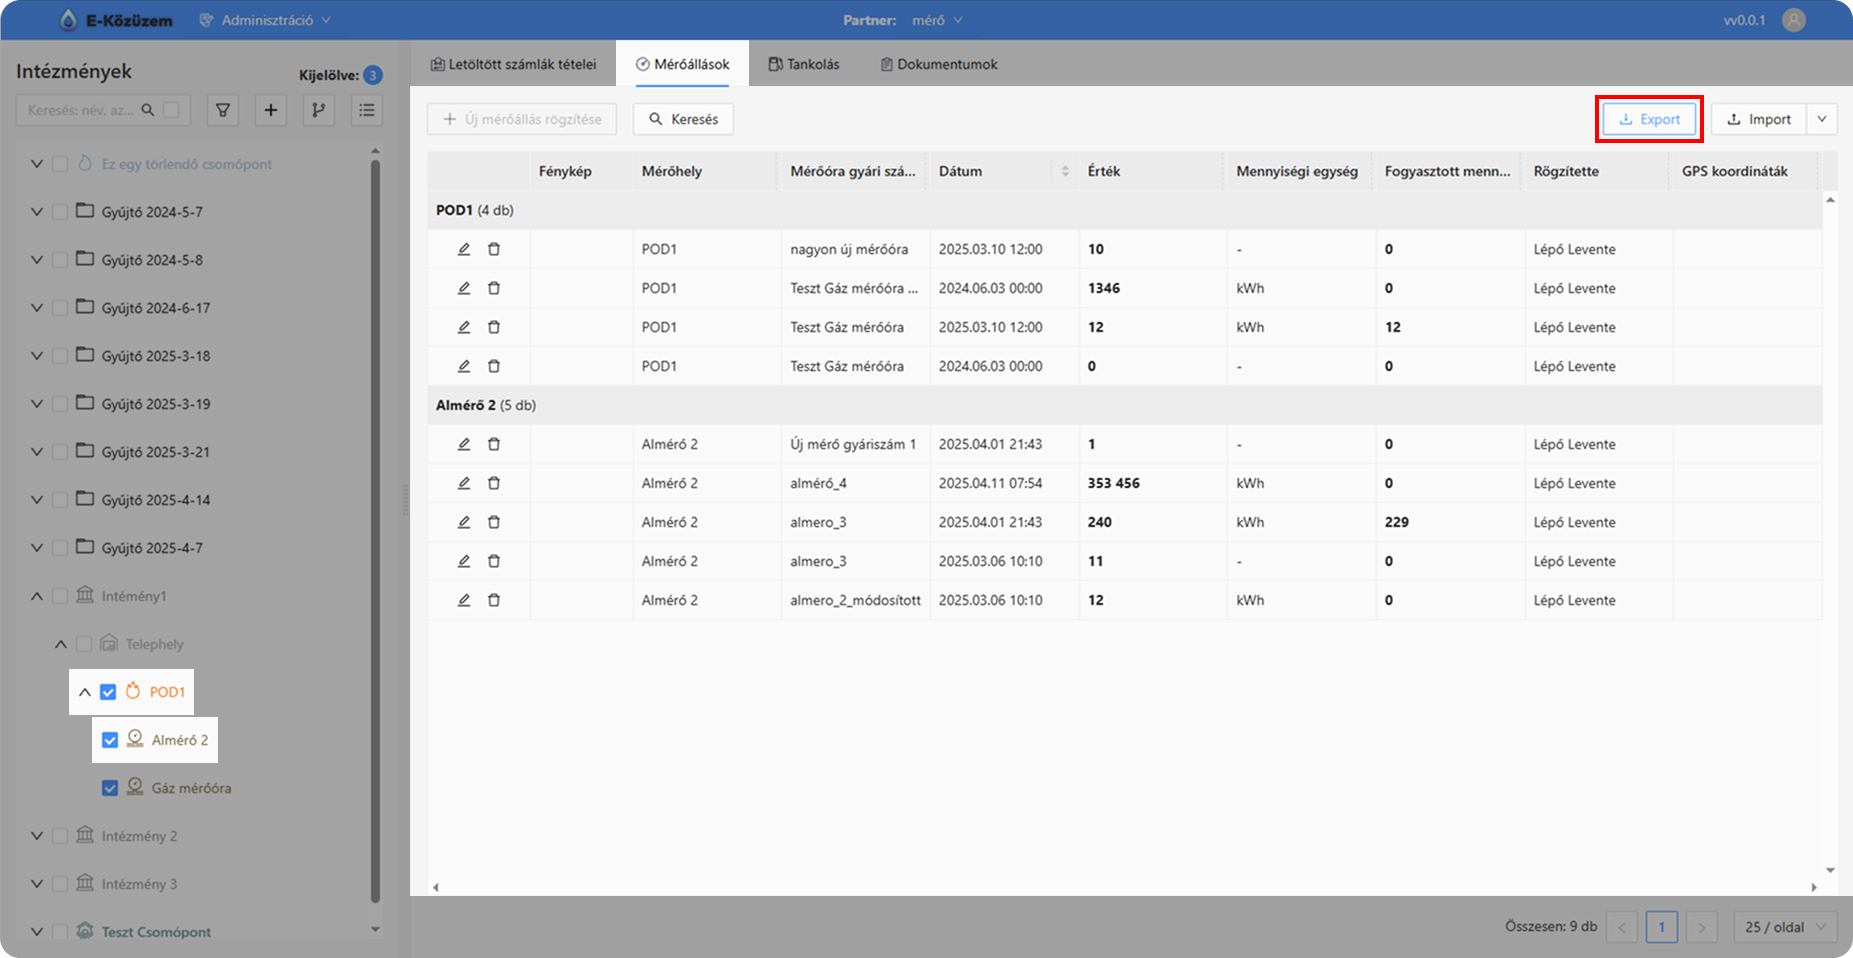Open the 25 / oldal page size dropdown
Image resolution: width=1853 pixels, height=958 pixels.
[1785, 927]
